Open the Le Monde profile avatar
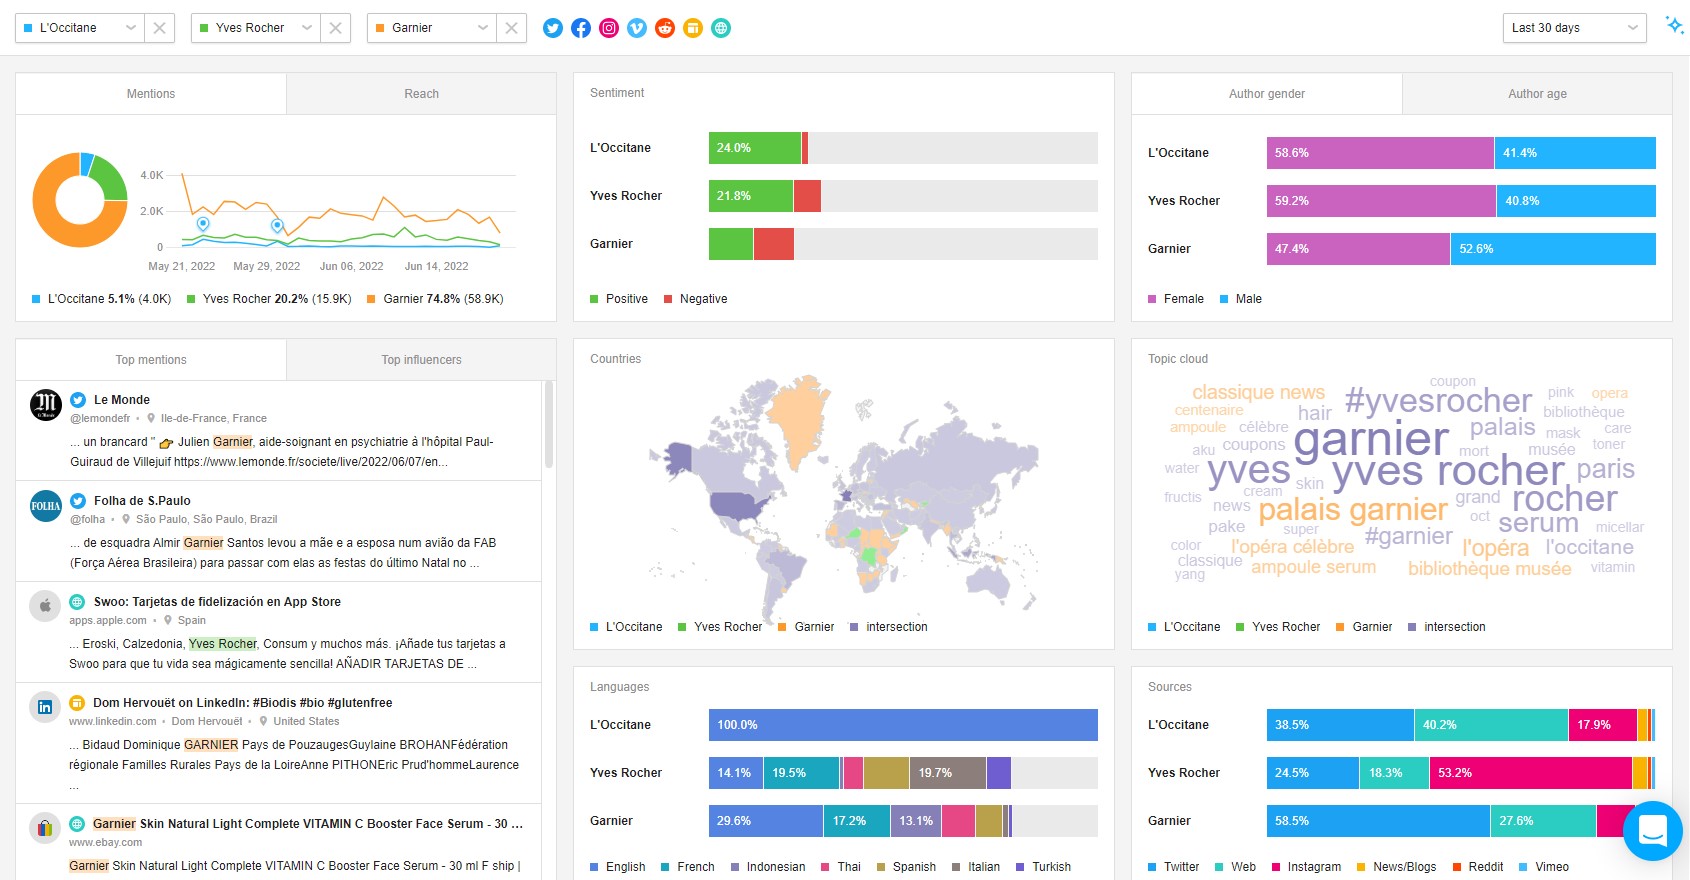1690x880 pixels. point(46,405)
